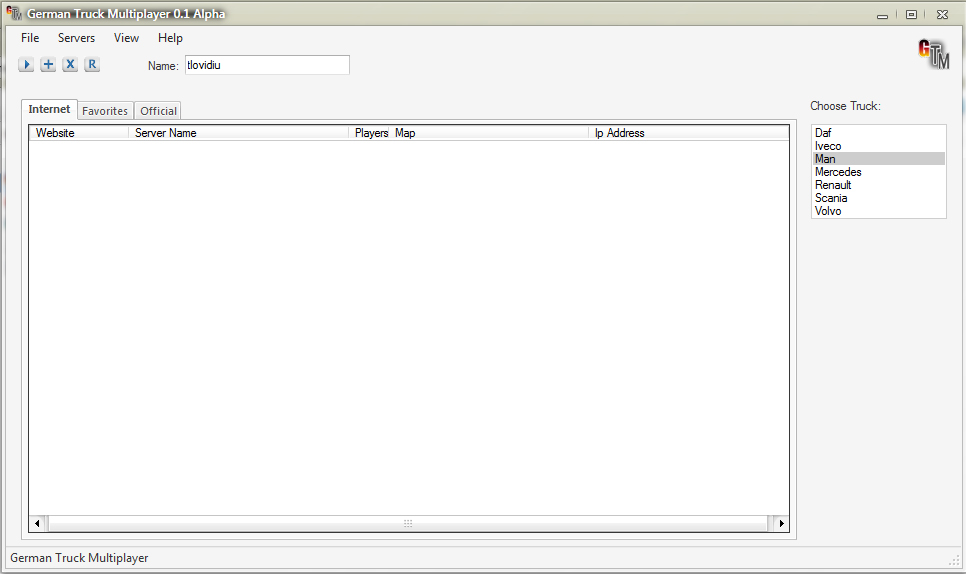This screenshot has width=966, height=574.
Task: Click the blue play connect icon
Action: click(26, 64)
